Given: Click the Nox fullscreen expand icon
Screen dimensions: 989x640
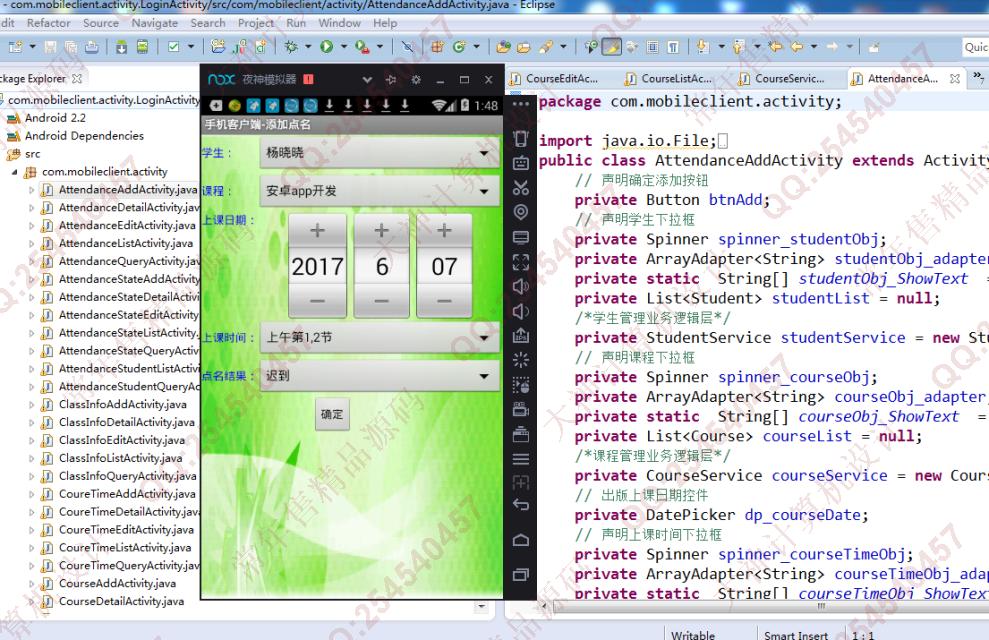Looking at the screenshot, I should tap(520, 262).
